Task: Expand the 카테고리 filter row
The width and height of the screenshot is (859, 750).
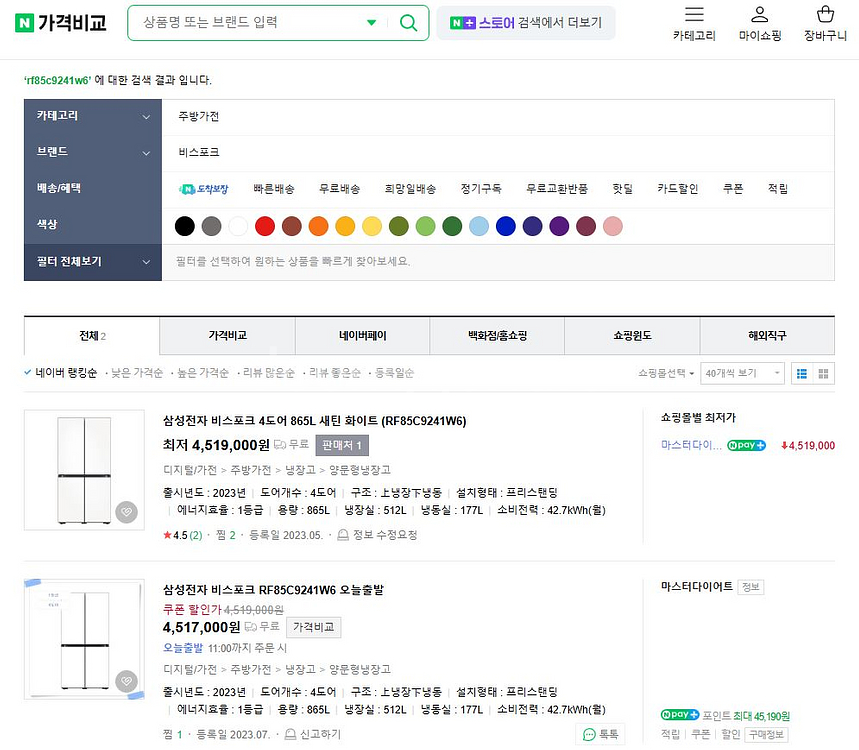Action: pyautogui.click(x=93, y=116)
